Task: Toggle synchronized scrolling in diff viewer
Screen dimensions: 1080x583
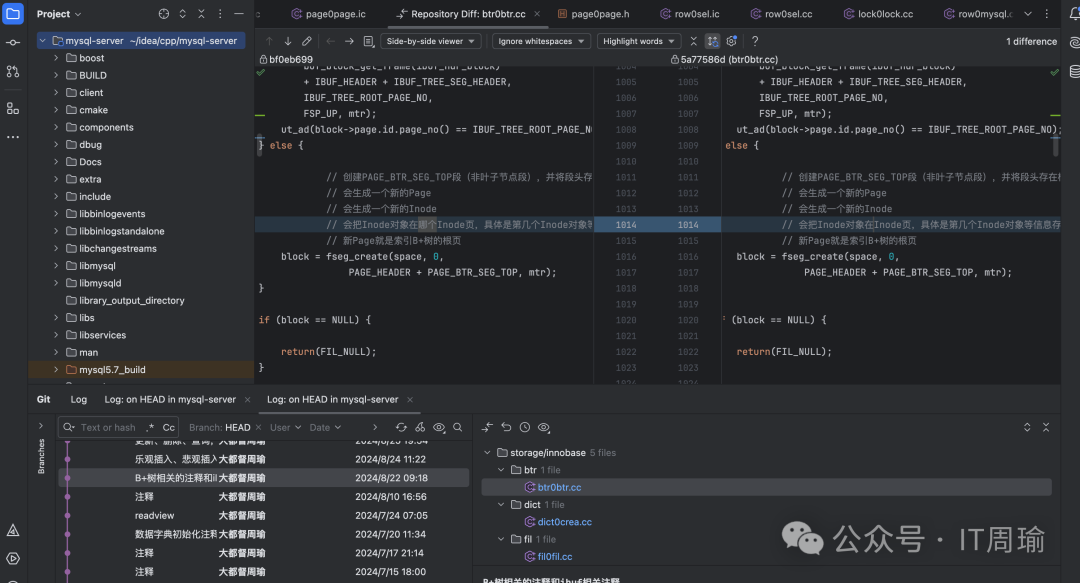Action: click(712, 41)
